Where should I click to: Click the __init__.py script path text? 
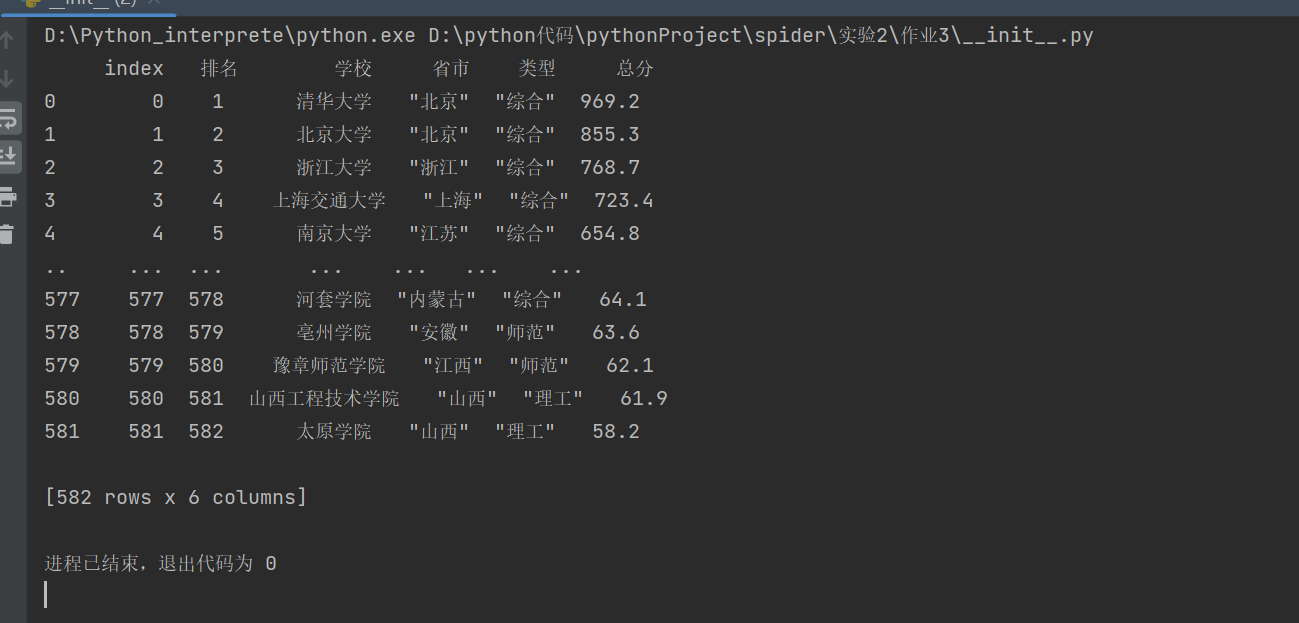pyautogui.click(x=761, y=37)
